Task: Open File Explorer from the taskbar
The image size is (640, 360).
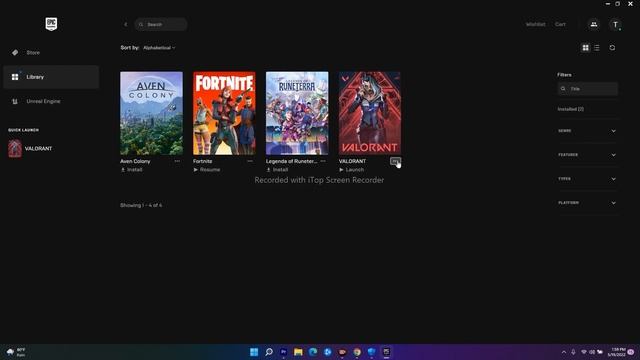Action: 298,352
